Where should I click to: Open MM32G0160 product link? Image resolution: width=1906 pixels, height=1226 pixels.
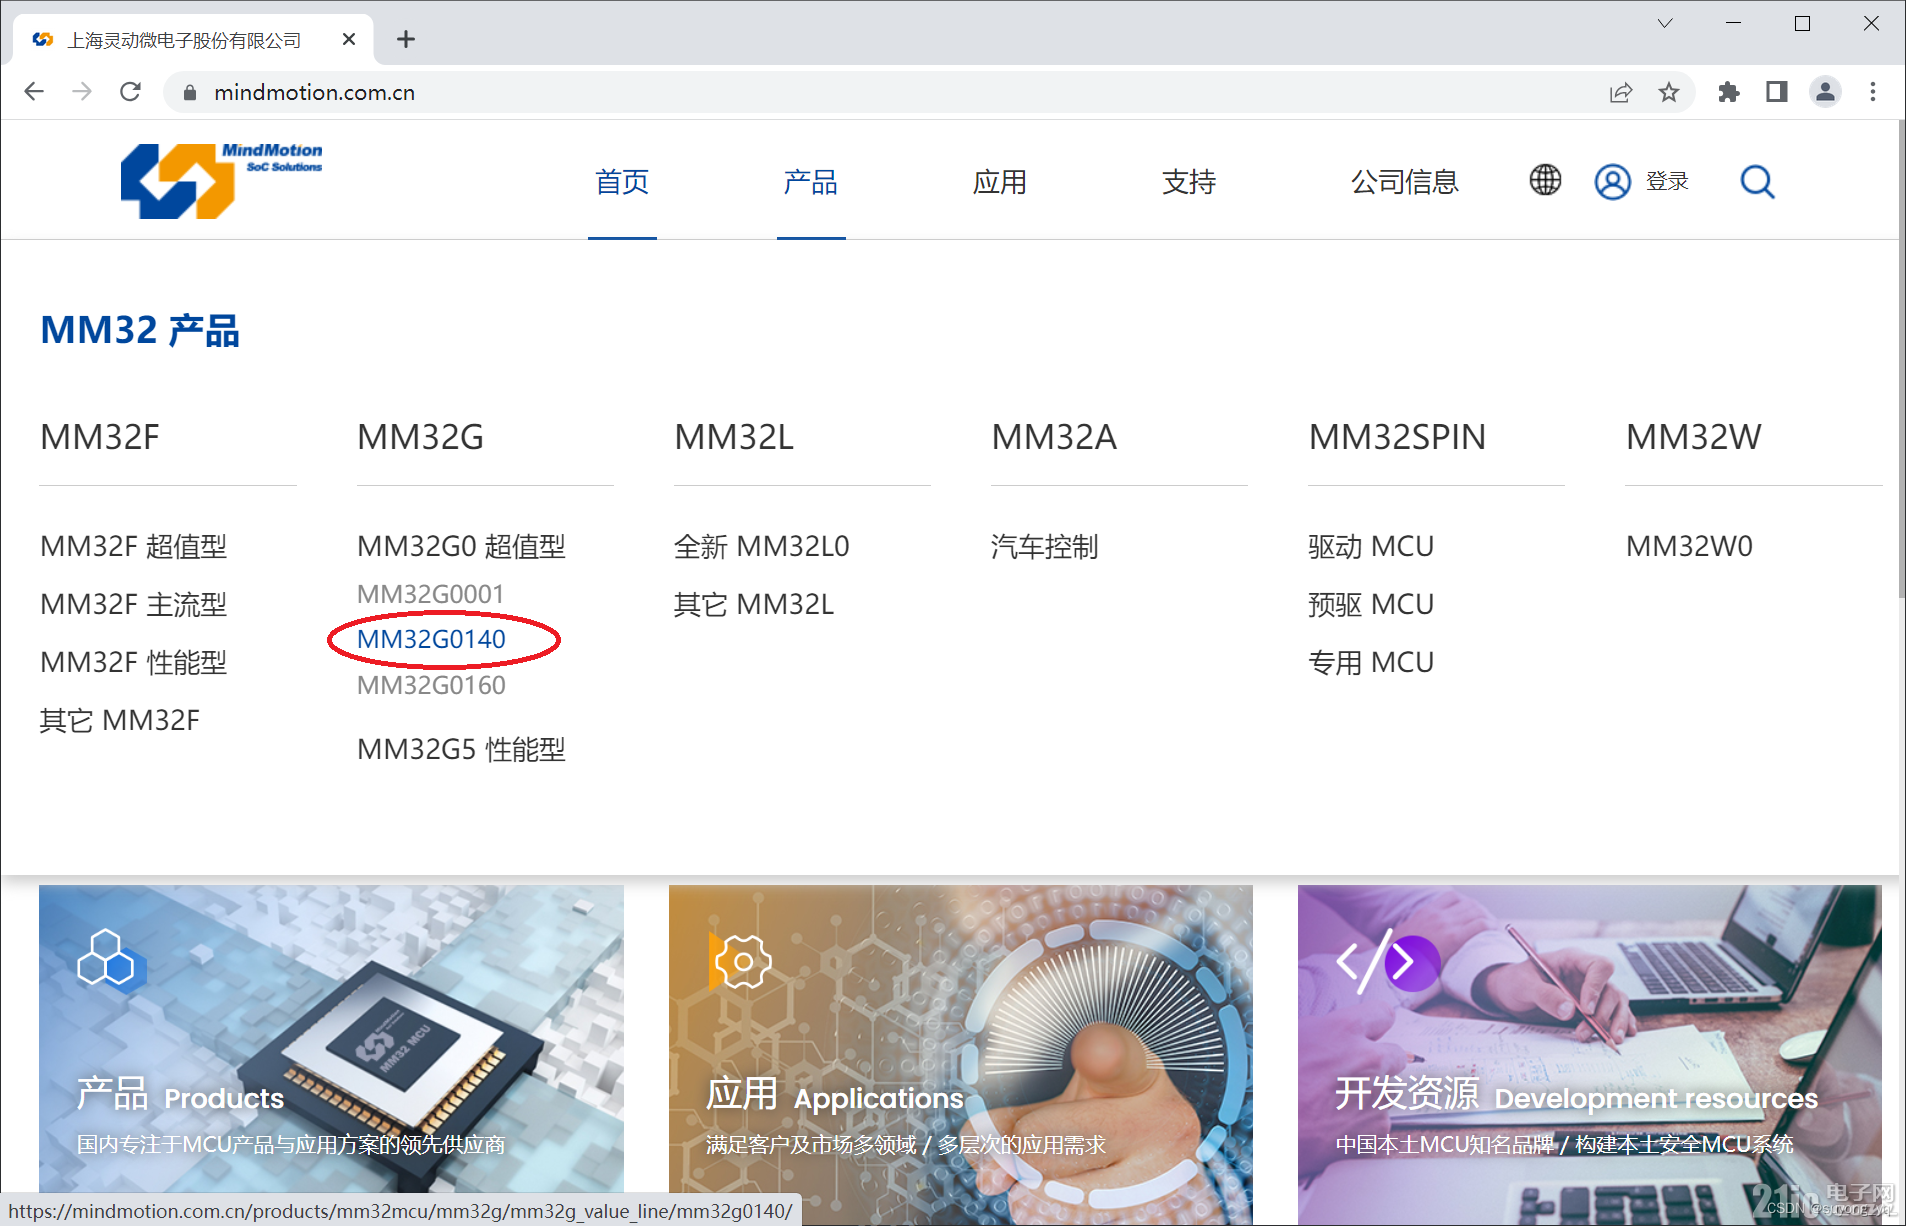point(431,685)
